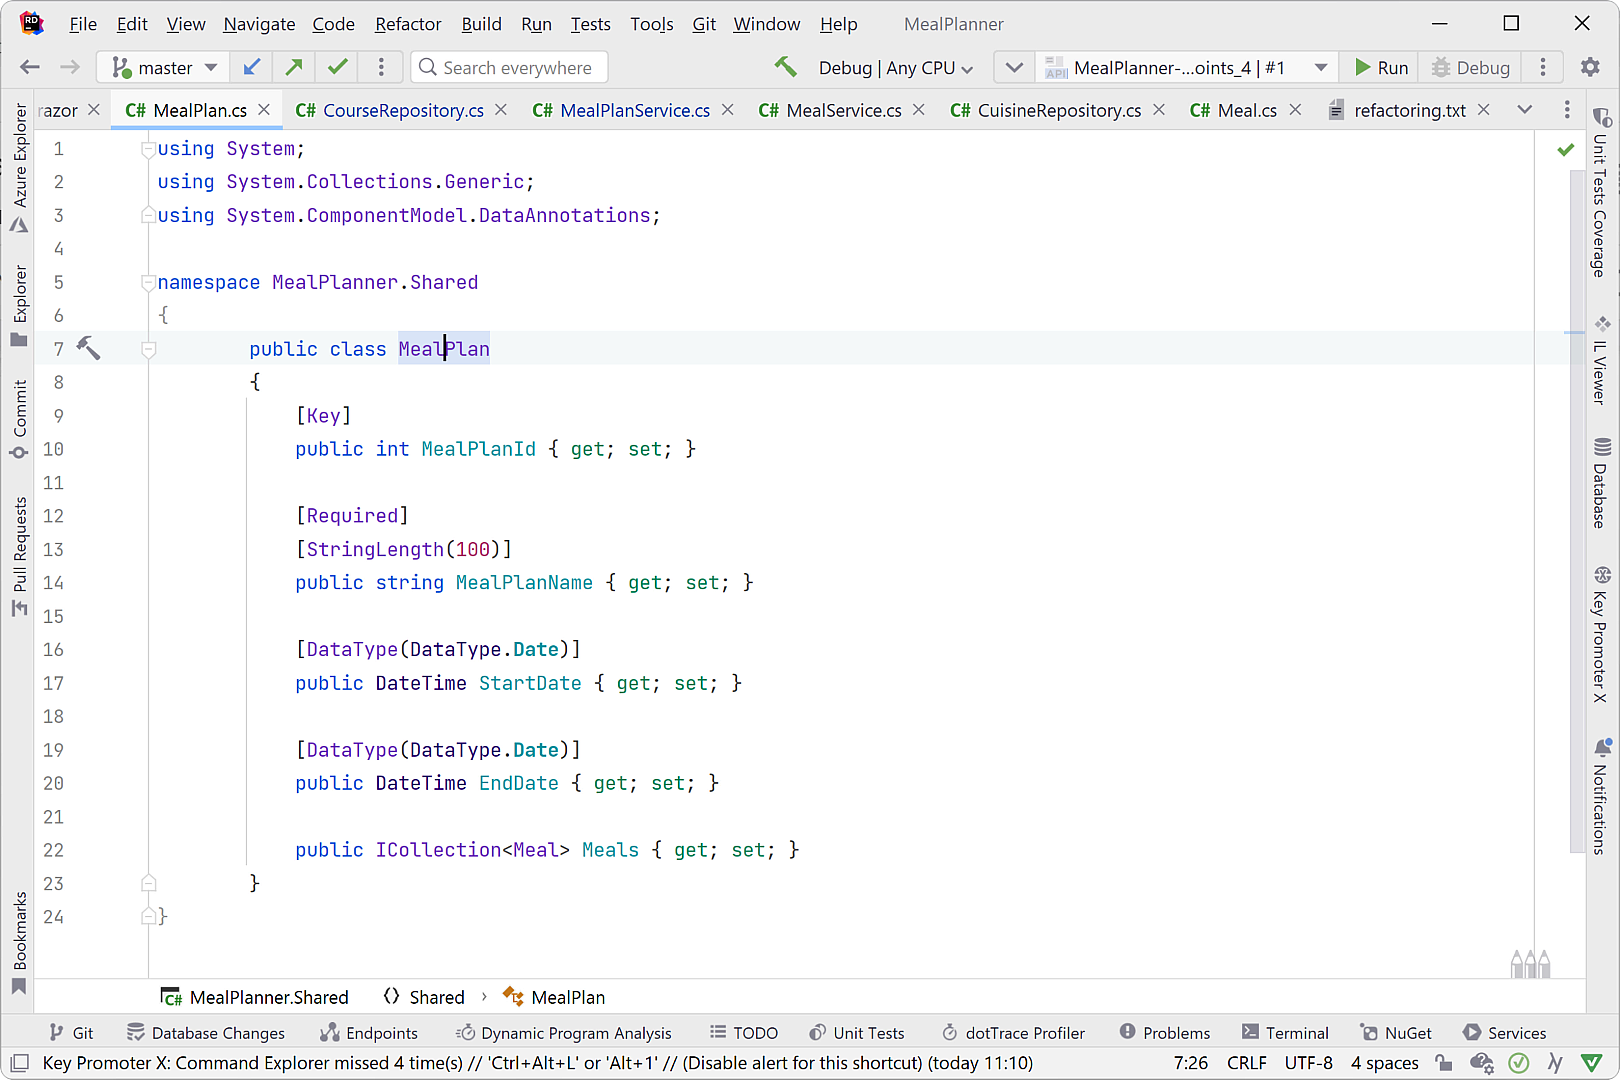Collapse using directives fold on line 1
Image resolution: width=1620 pixels, height=1080 pixels.
149,149
